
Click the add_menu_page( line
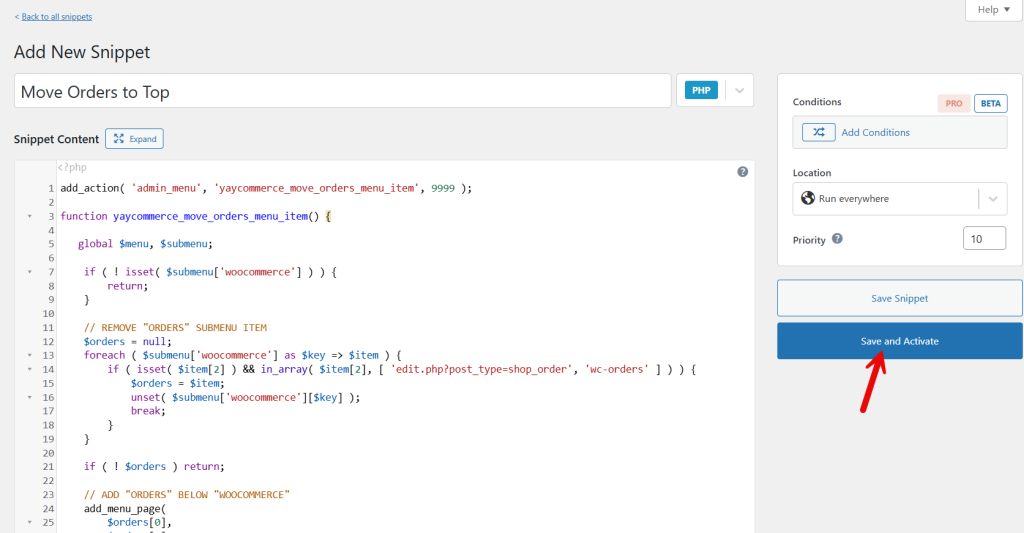[x=125, y=509]
